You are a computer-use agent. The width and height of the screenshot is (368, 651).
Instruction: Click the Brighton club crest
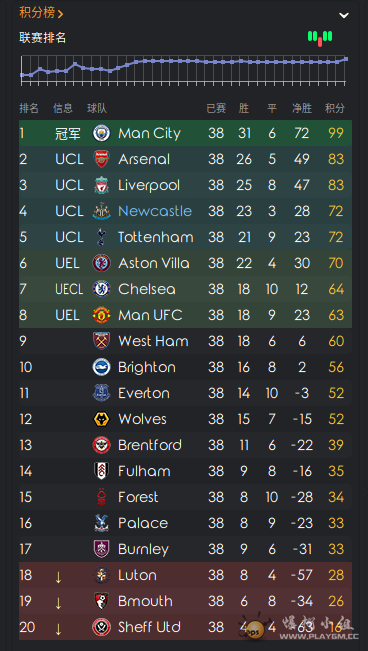click(x=101, y=367)
